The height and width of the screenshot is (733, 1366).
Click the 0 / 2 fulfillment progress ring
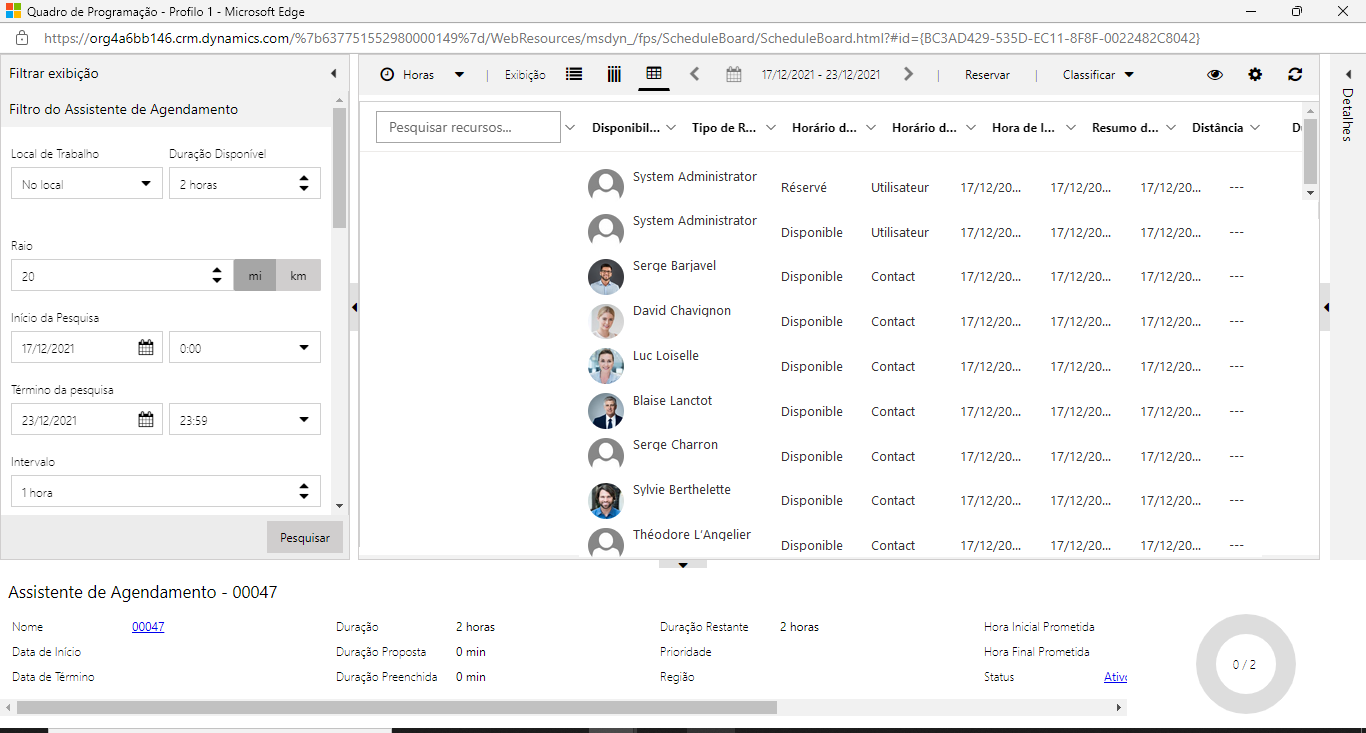coord(1245,664)
